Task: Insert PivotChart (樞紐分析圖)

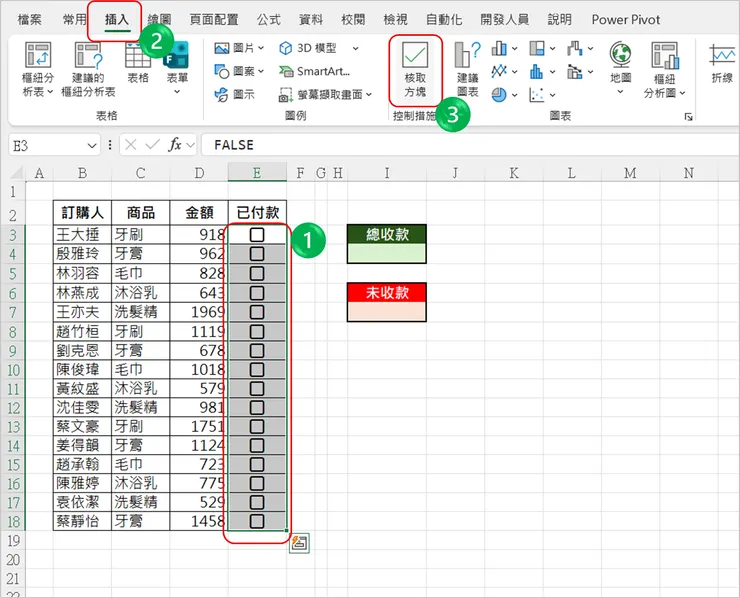Action: [x=664, y=69]
